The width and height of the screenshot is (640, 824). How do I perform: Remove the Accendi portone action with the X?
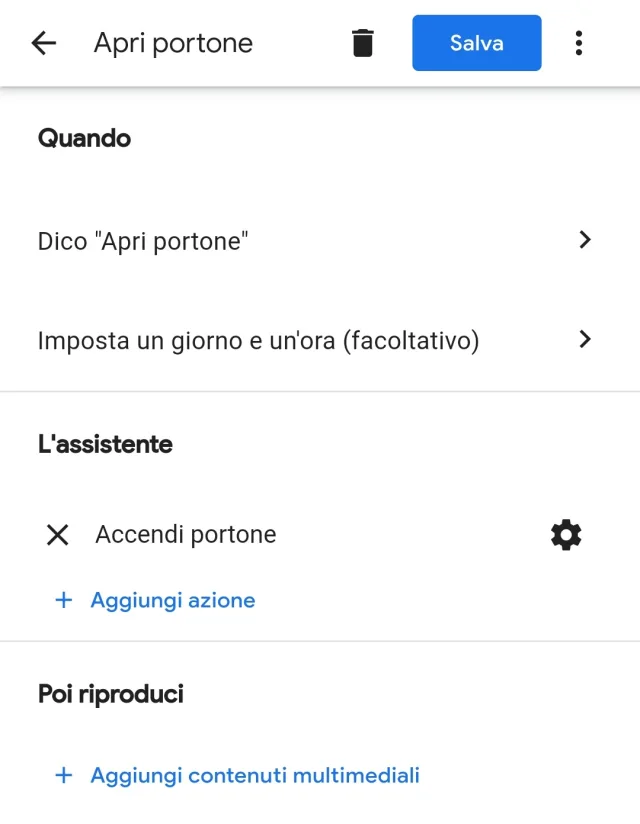[x=57, y=534]
